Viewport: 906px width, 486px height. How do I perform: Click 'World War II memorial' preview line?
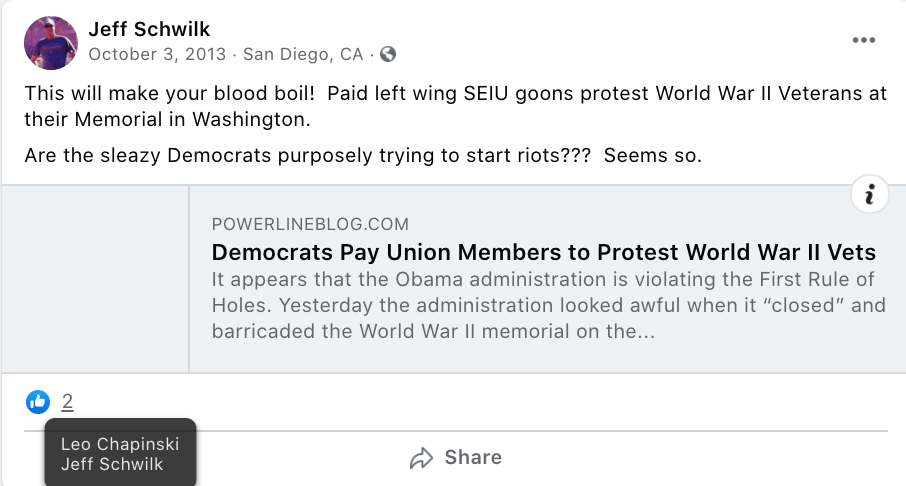pyautogui.click(x=433, y=331)
